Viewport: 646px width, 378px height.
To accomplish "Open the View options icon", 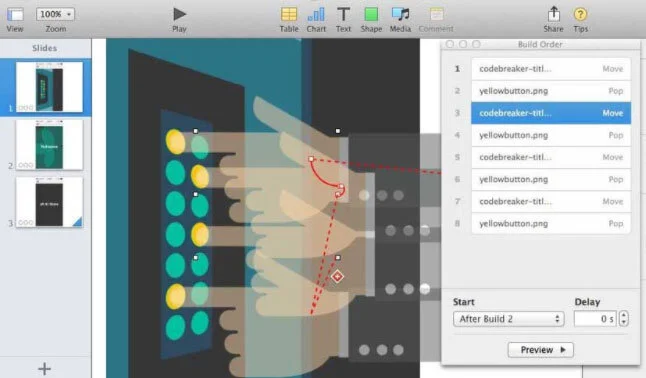I will pos(15,15).
